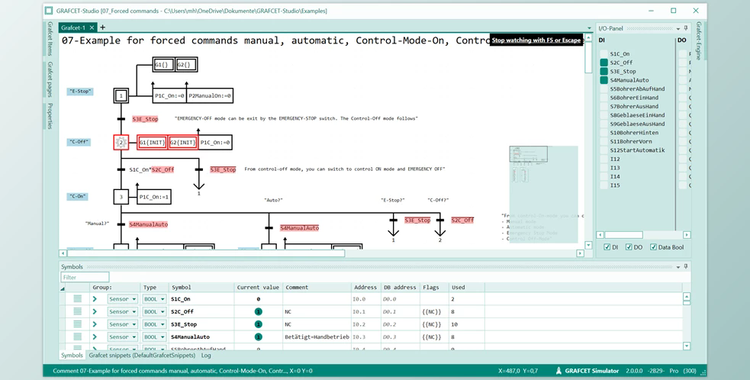The width and height of the screenshot is (750, 380).
Task: Click the diagram minimap overview thumbnail
Action: click(x=543, y=194)
